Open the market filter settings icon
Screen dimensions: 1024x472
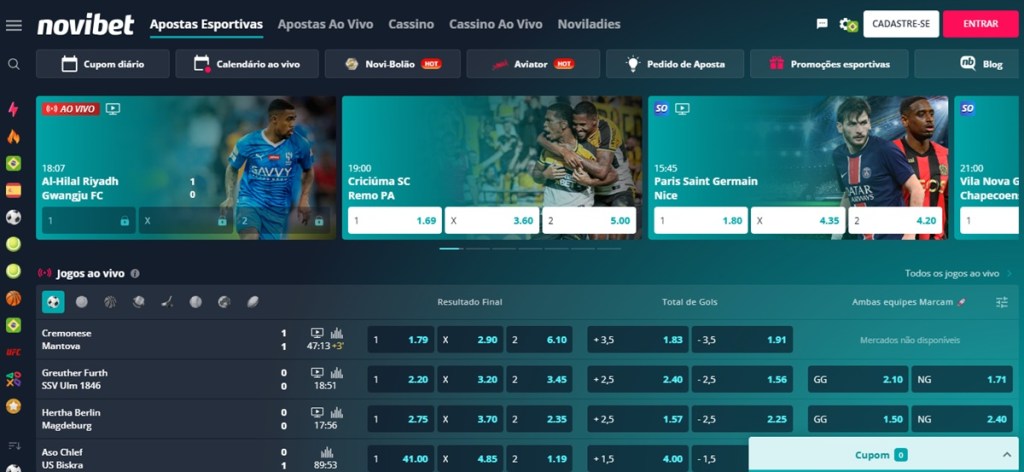(x=1002, y=302)
